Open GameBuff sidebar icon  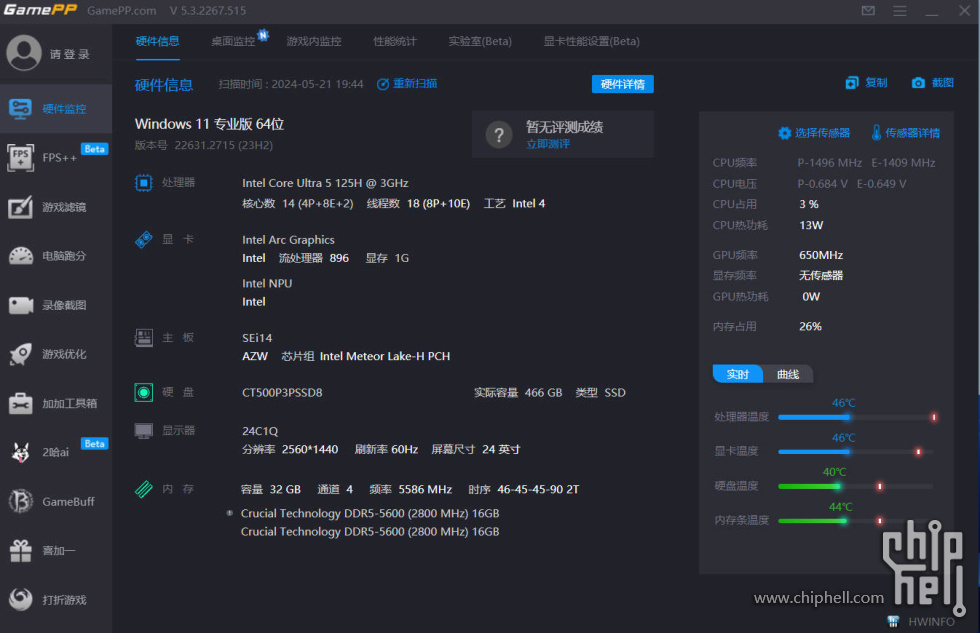(x=21, y=501)
